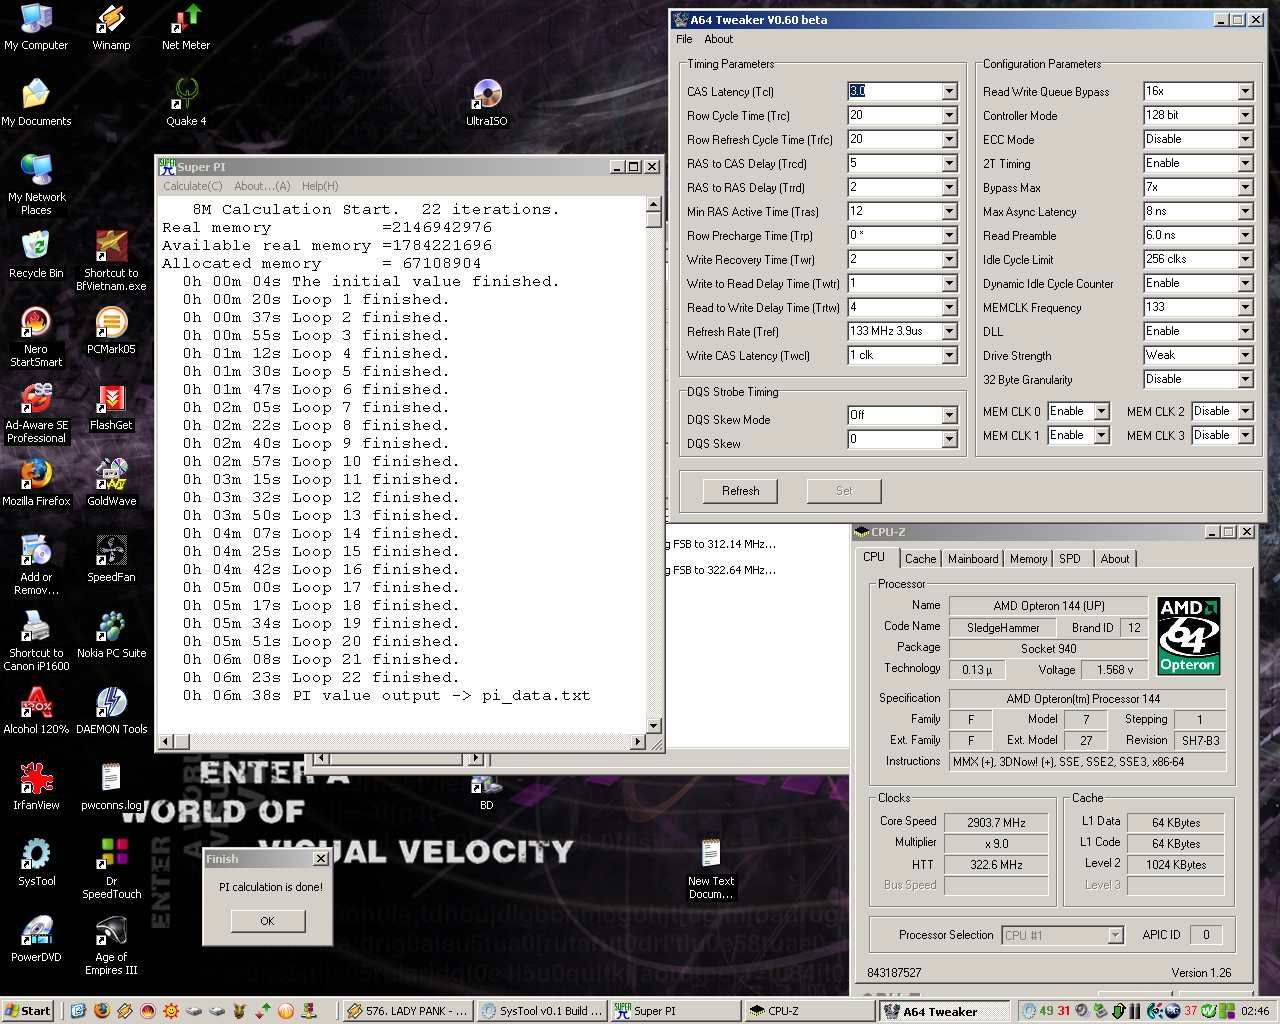Click Firefox quick launch icon in taskbar
The height and width of the screenshot is (1024, 1280).
(102, 1011)
